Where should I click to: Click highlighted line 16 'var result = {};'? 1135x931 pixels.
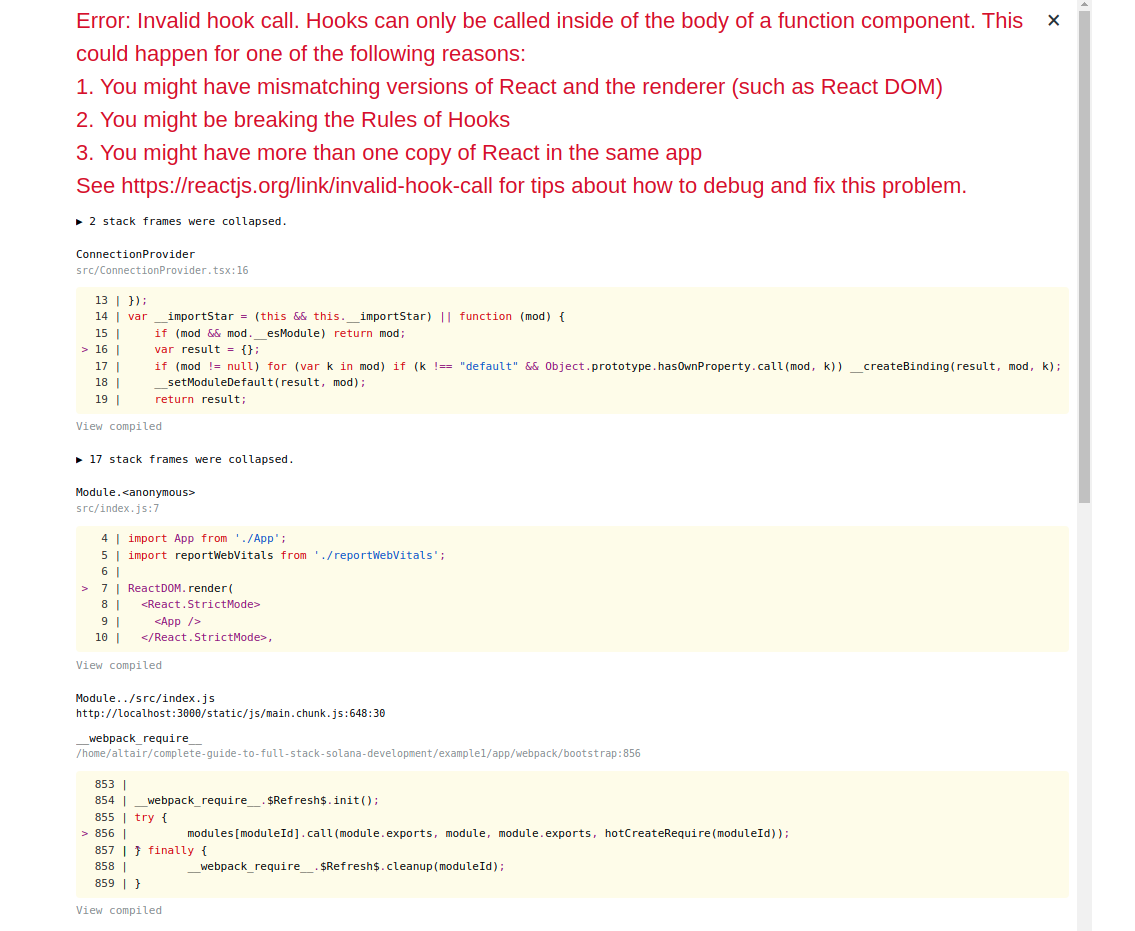[x=206, y=350]
